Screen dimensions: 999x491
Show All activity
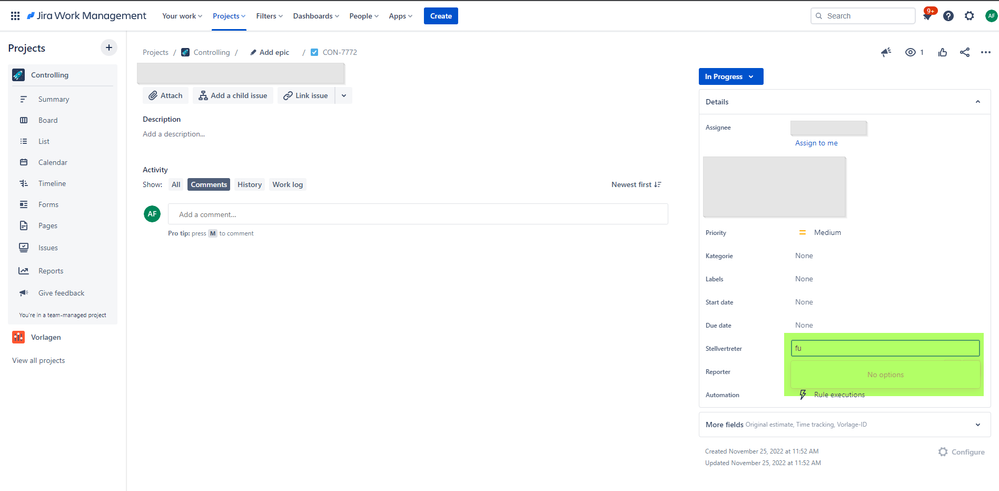(x=176, y=185)
